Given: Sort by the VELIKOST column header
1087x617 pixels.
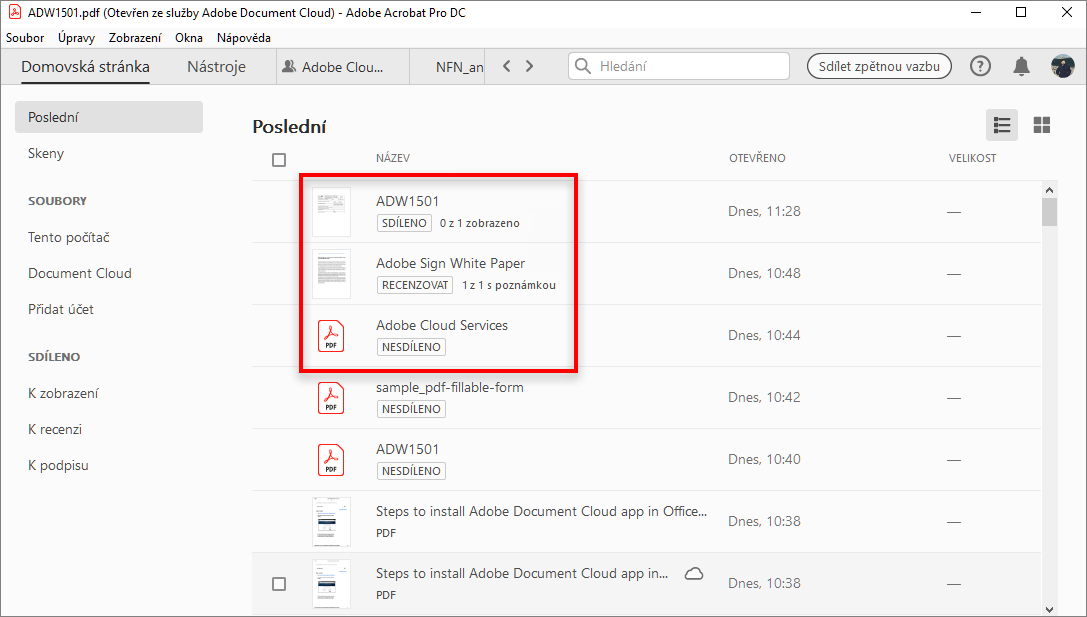Looking at the screenshot, I should (x=972, y=158).
